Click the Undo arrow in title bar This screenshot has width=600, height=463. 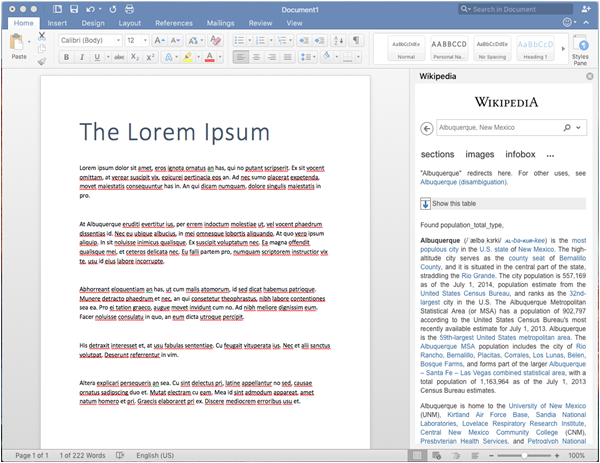(90, 9)
